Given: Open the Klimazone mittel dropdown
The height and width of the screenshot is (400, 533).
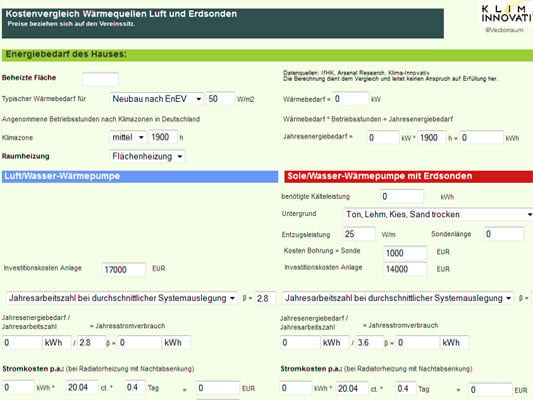Looking at the screenshot, I should coord(128,137).
